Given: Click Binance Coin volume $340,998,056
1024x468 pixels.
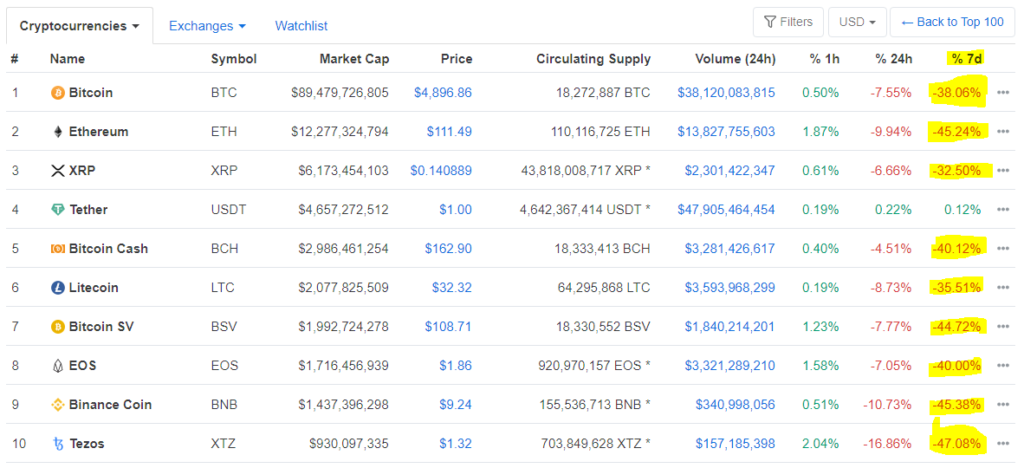Looking at the screenshot, I should click(735, 405).
